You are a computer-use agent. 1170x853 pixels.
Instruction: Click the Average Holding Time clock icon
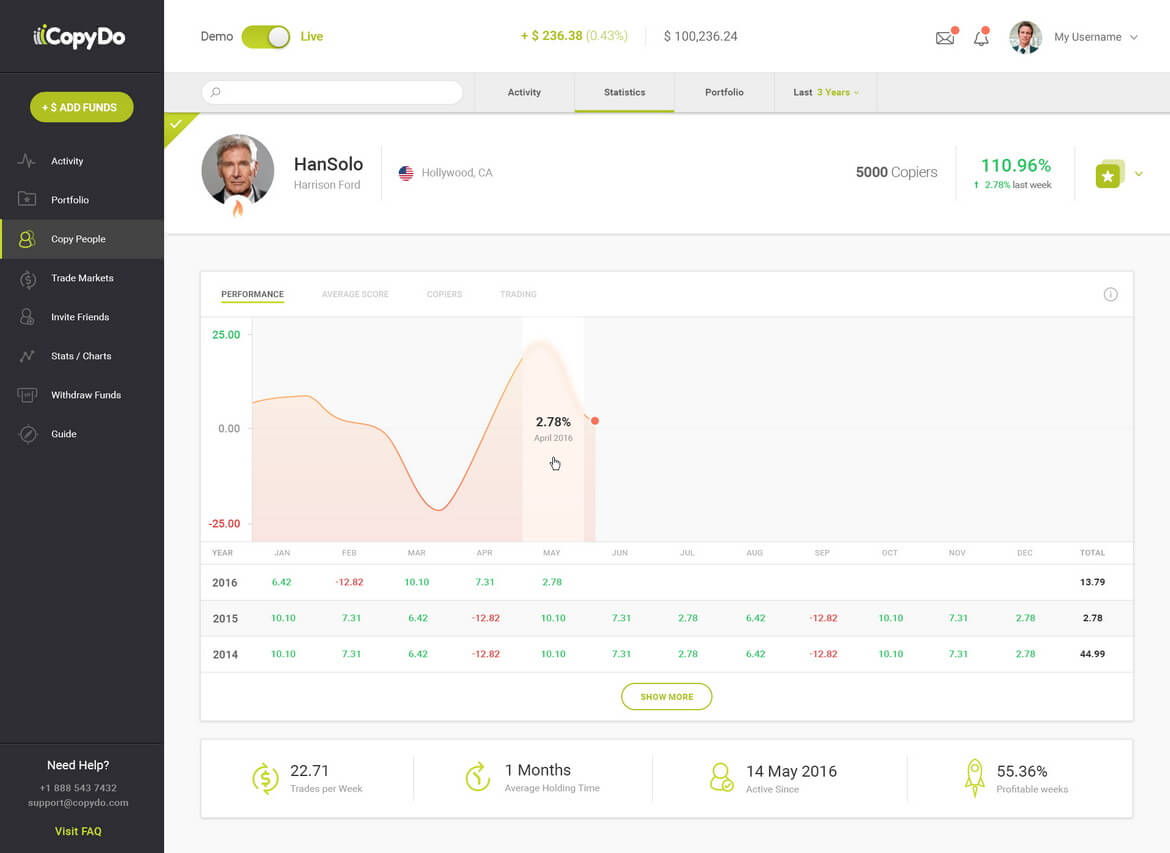point(478,777)
